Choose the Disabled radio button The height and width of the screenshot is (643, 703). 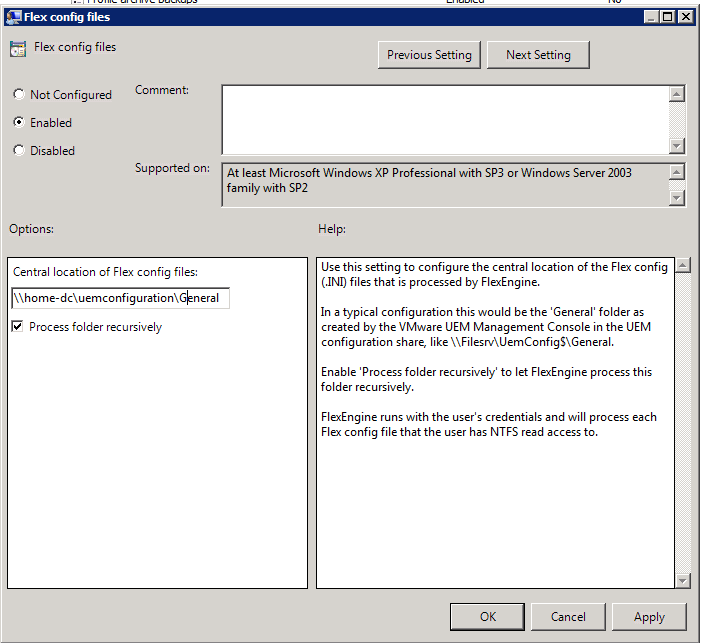click(x=19, y=151)
